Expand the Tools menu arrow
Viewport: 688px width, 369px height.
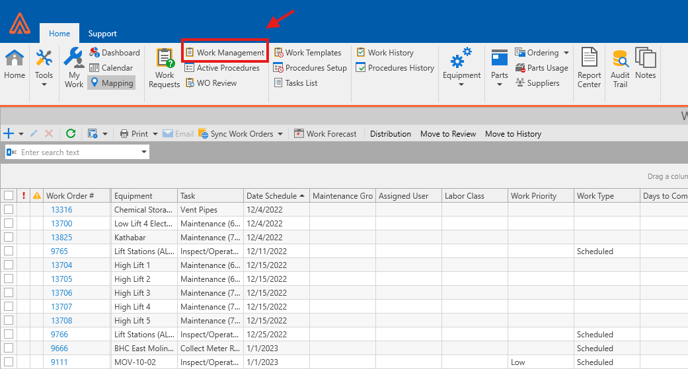44,85
